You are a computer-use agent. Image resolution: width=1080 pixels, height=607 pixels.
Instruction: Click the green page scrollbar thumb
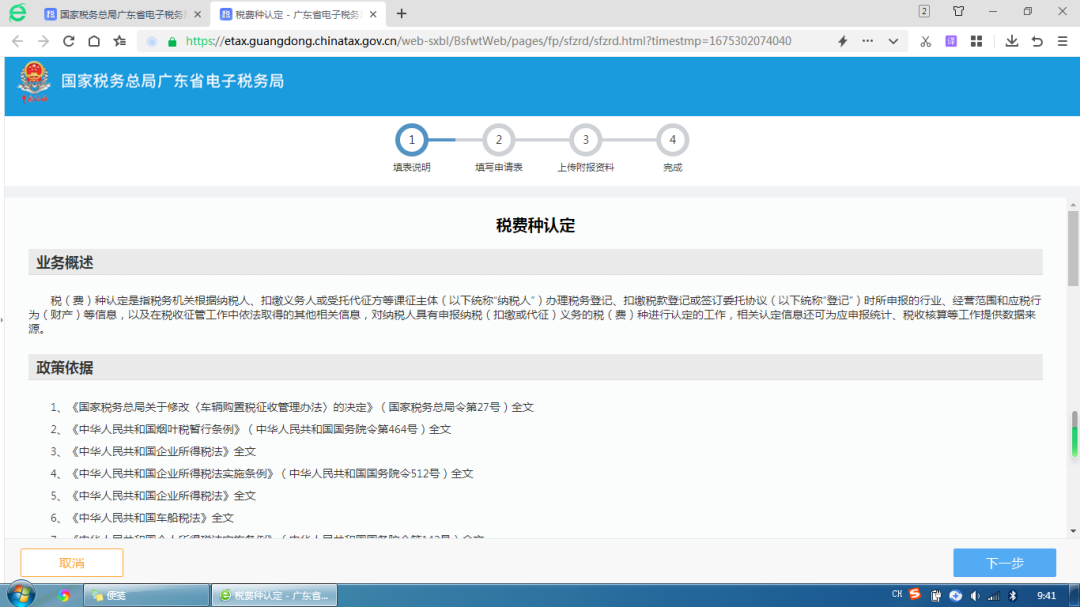click(1074, 434)
